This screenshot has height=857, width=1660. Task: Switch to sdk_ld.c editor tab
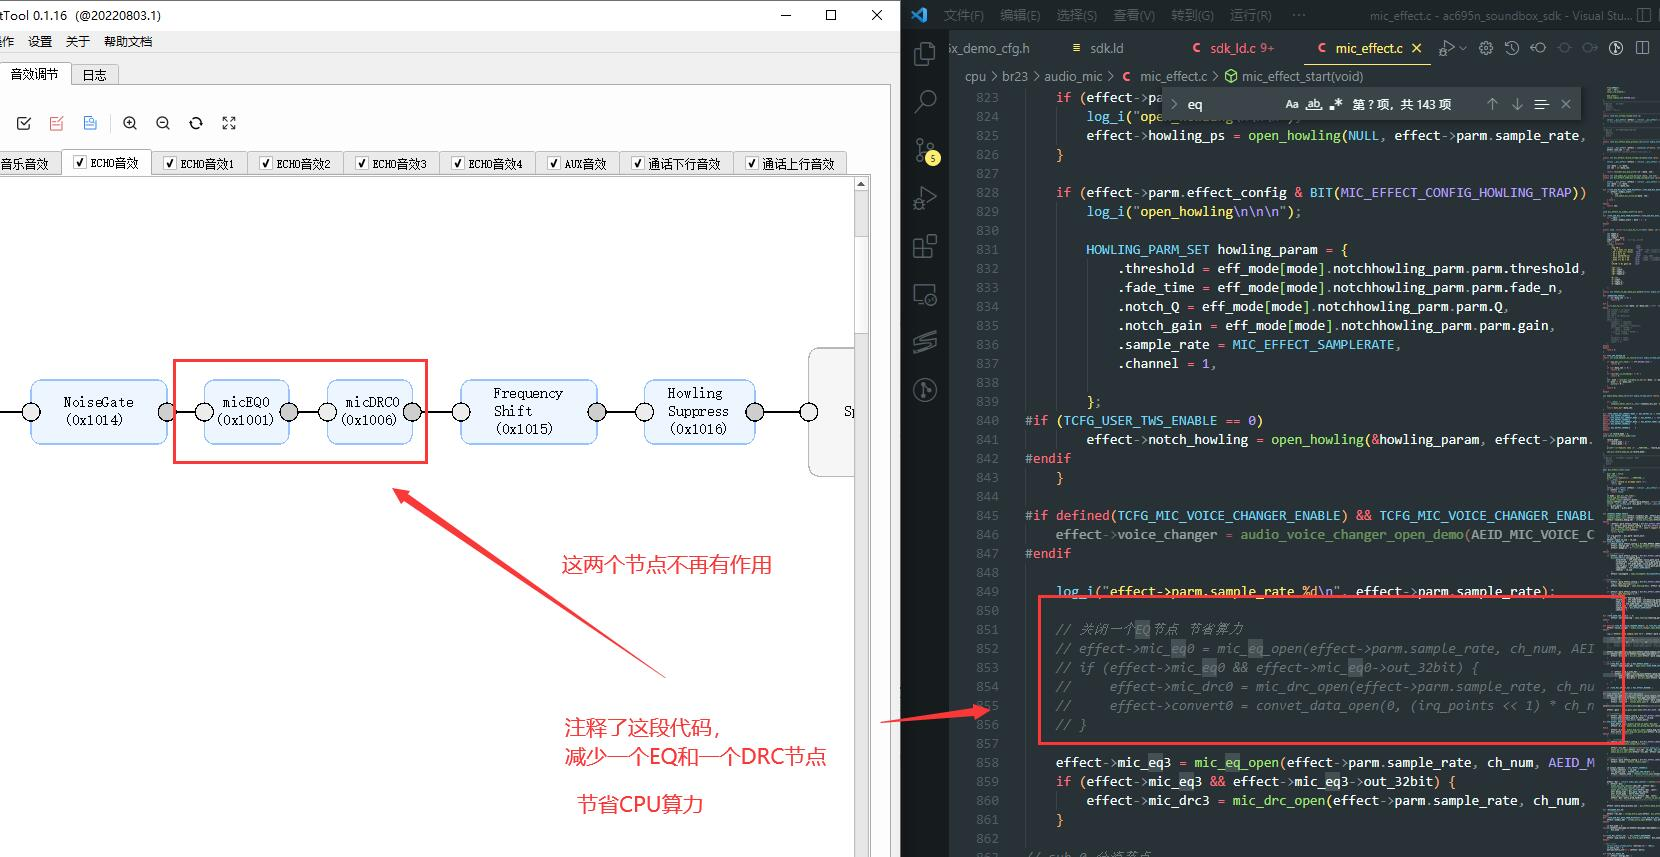1232,48
